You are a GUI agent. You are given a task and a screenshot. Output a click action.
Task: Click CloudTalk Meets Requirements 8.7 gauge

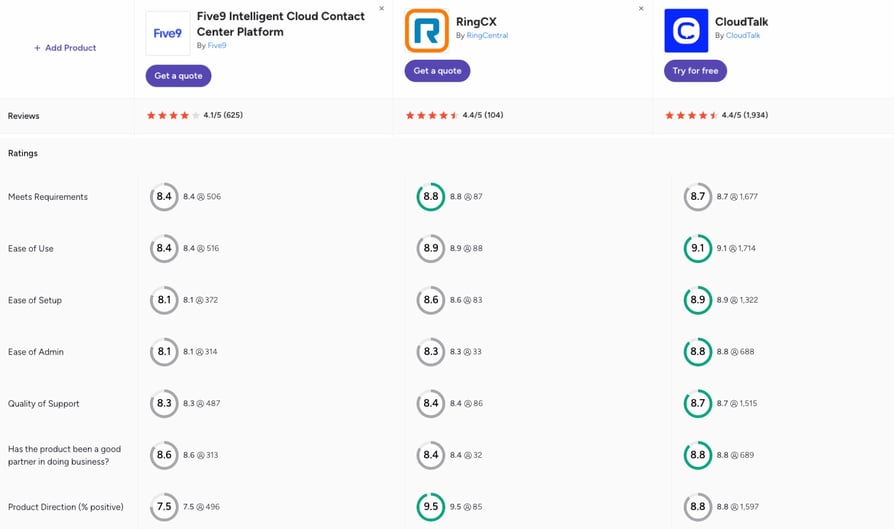point(698,197)
